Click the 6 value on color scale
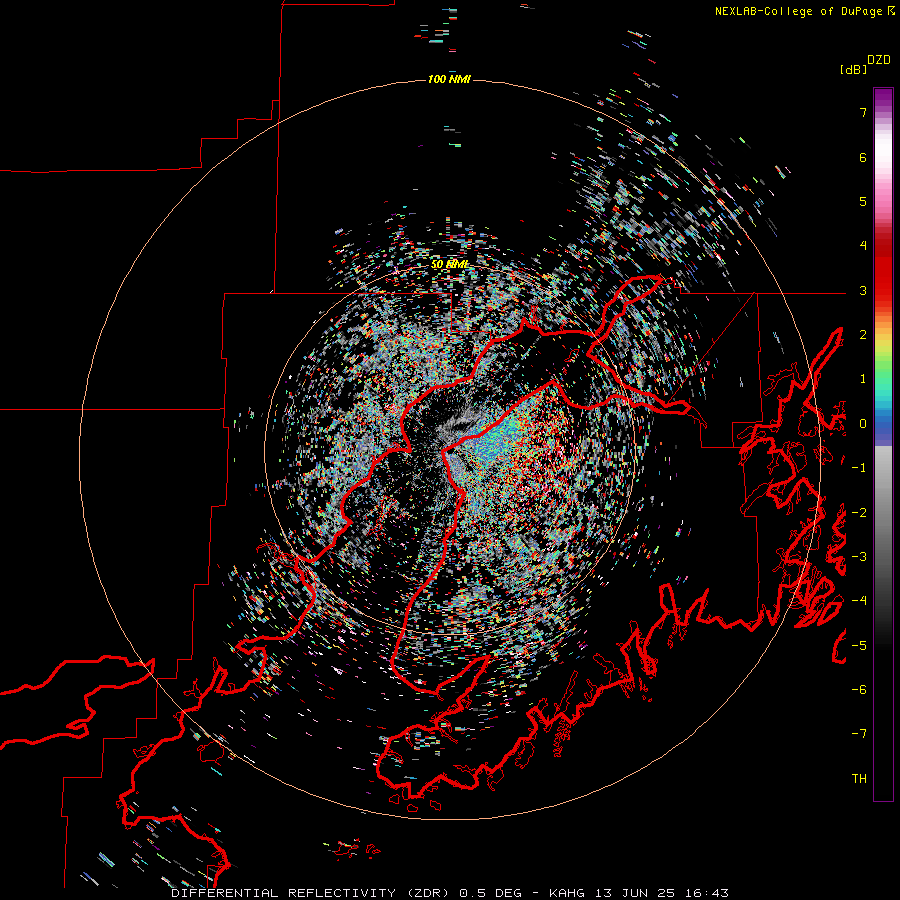Screen dimensions: 900x900 863,157
